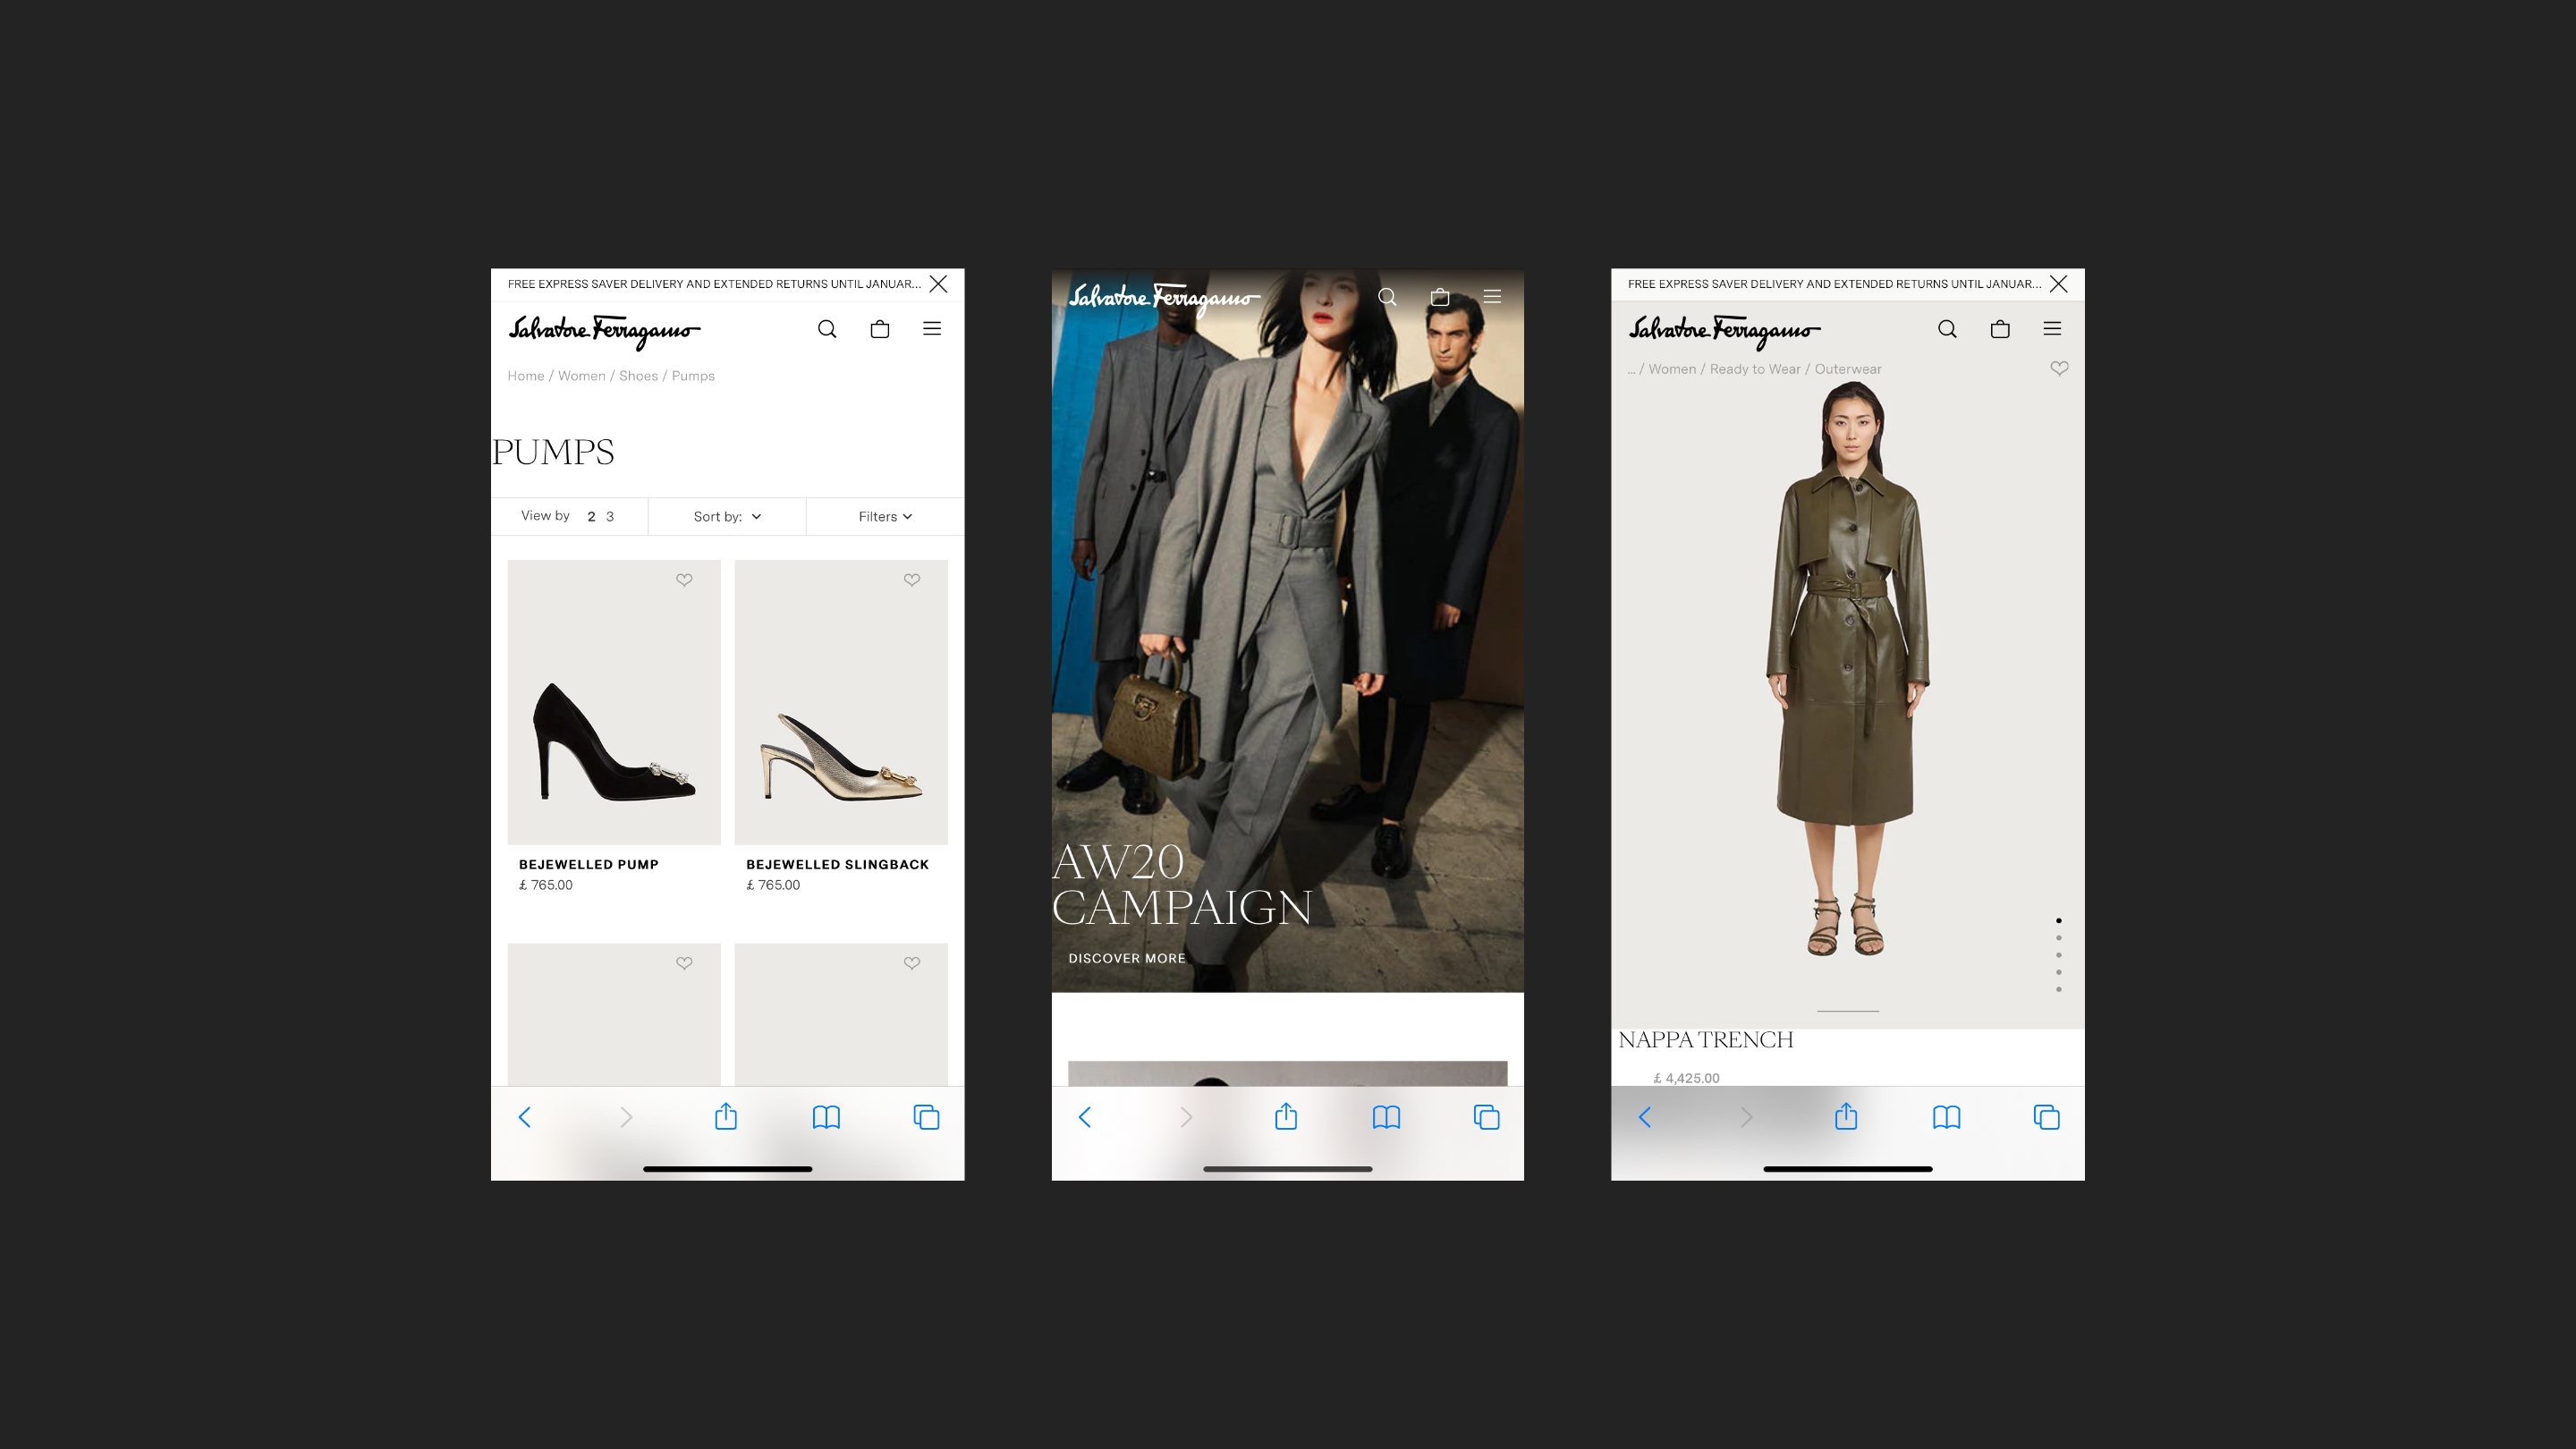Navigate to Ready to Wear breadcrumb

tap(1754, 369)
